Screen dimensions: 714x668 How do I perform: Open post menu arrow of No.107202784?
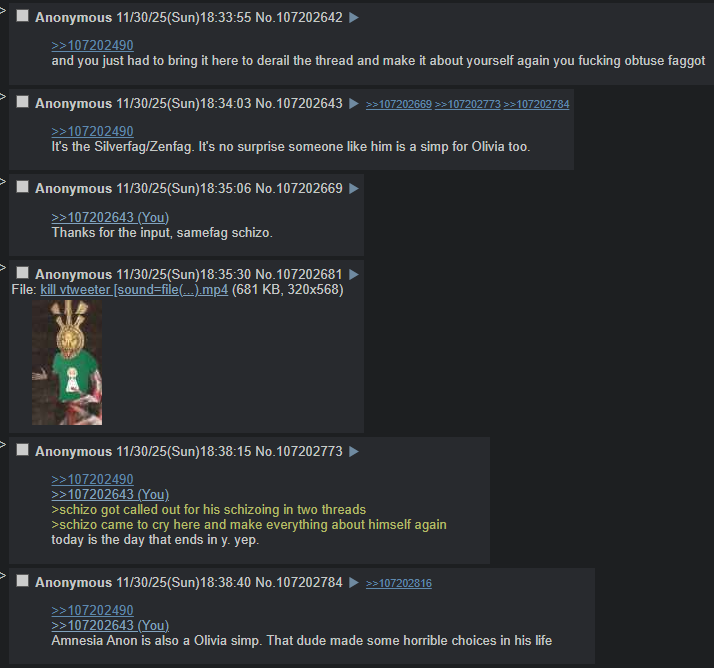coord(354,582)
